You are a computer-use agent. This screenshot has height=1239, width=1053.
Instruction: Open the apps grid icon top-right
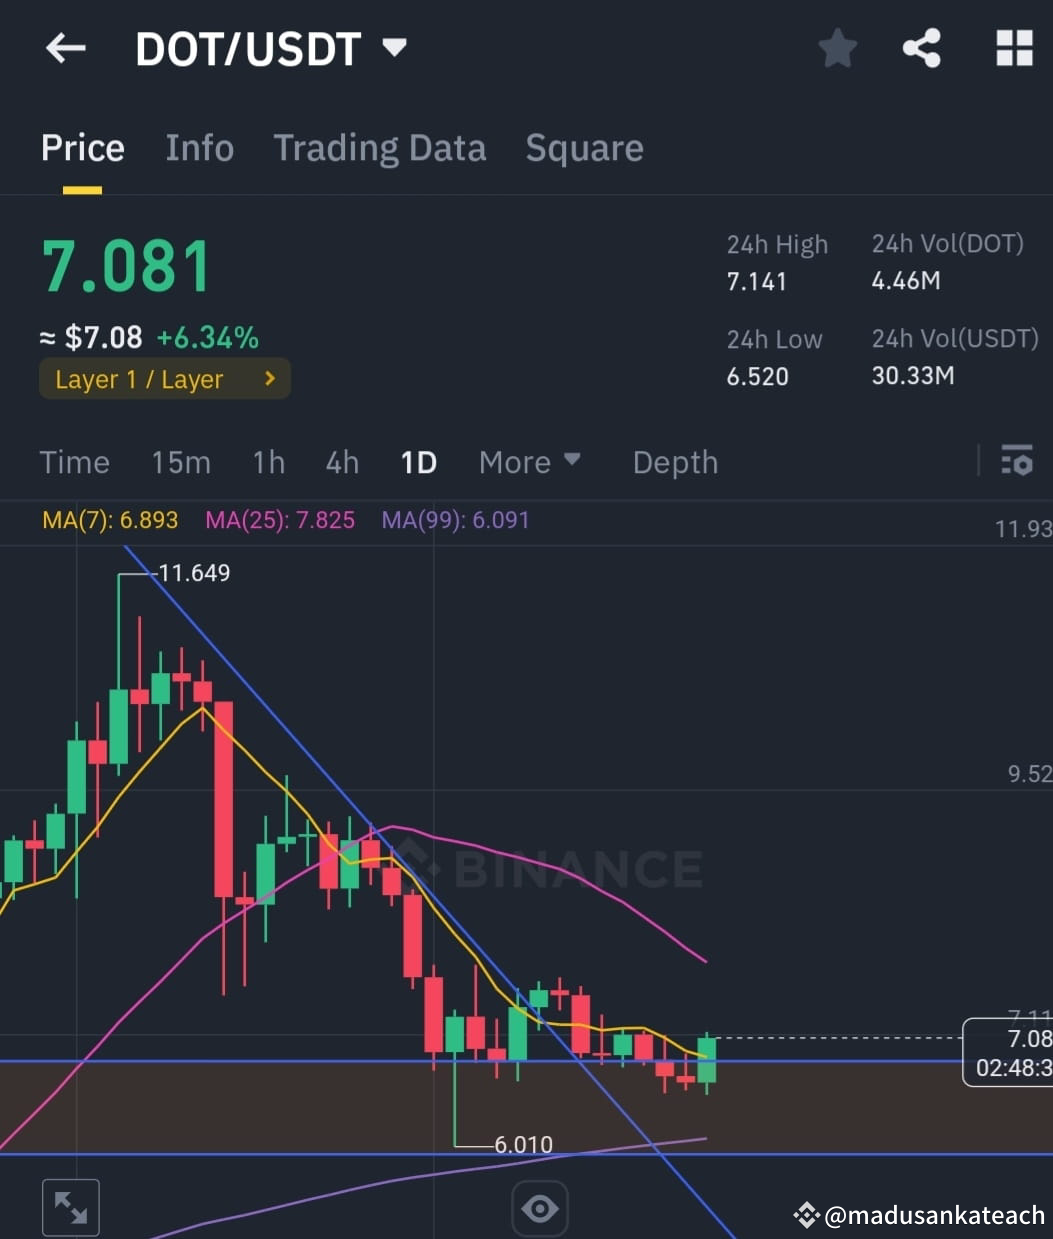click(x=1014, y=48)
